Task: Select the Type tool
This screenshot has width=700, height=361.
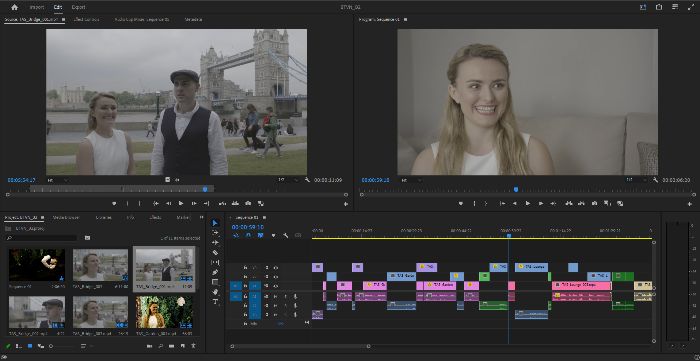Action: pos(215,302)
